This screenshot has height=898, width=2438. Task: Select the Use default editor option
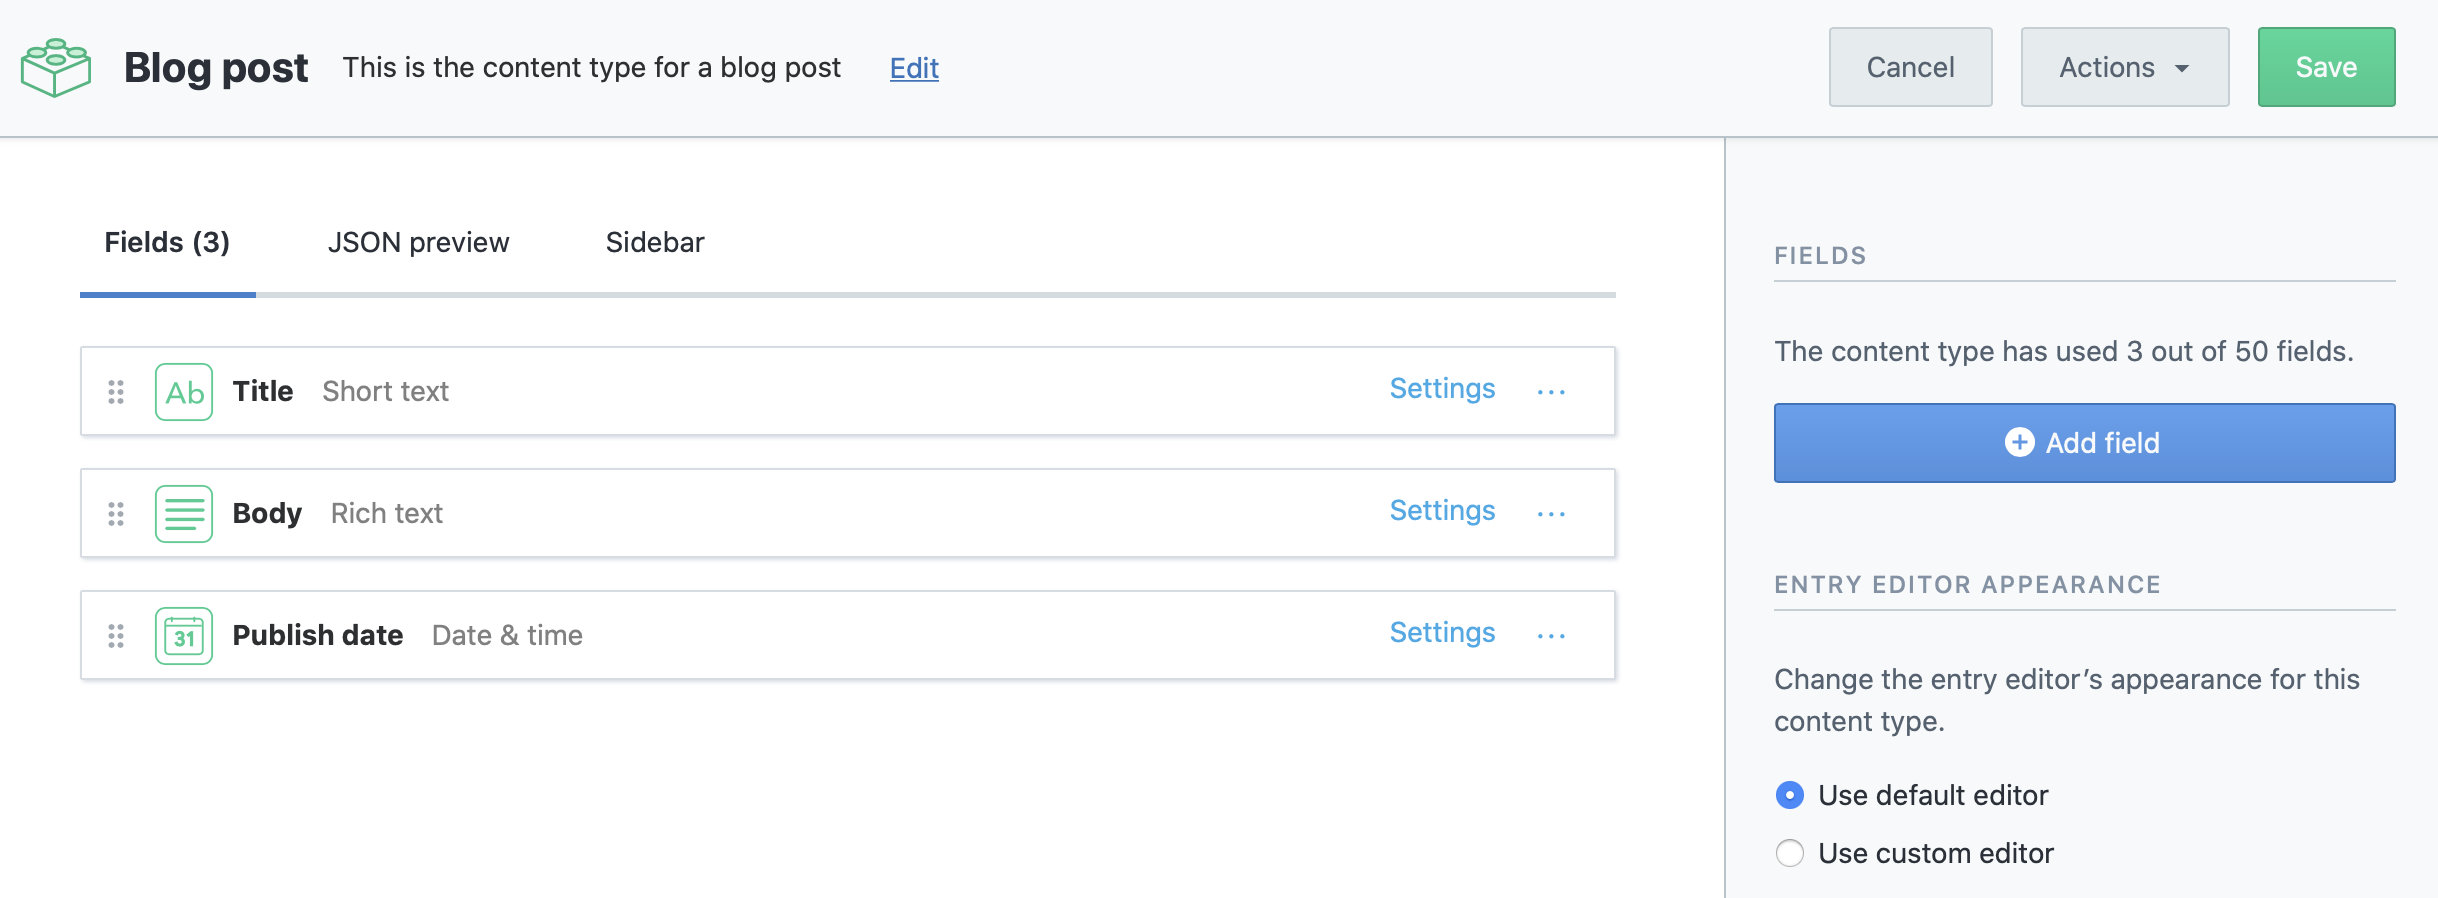click(x=1790, y=795)
